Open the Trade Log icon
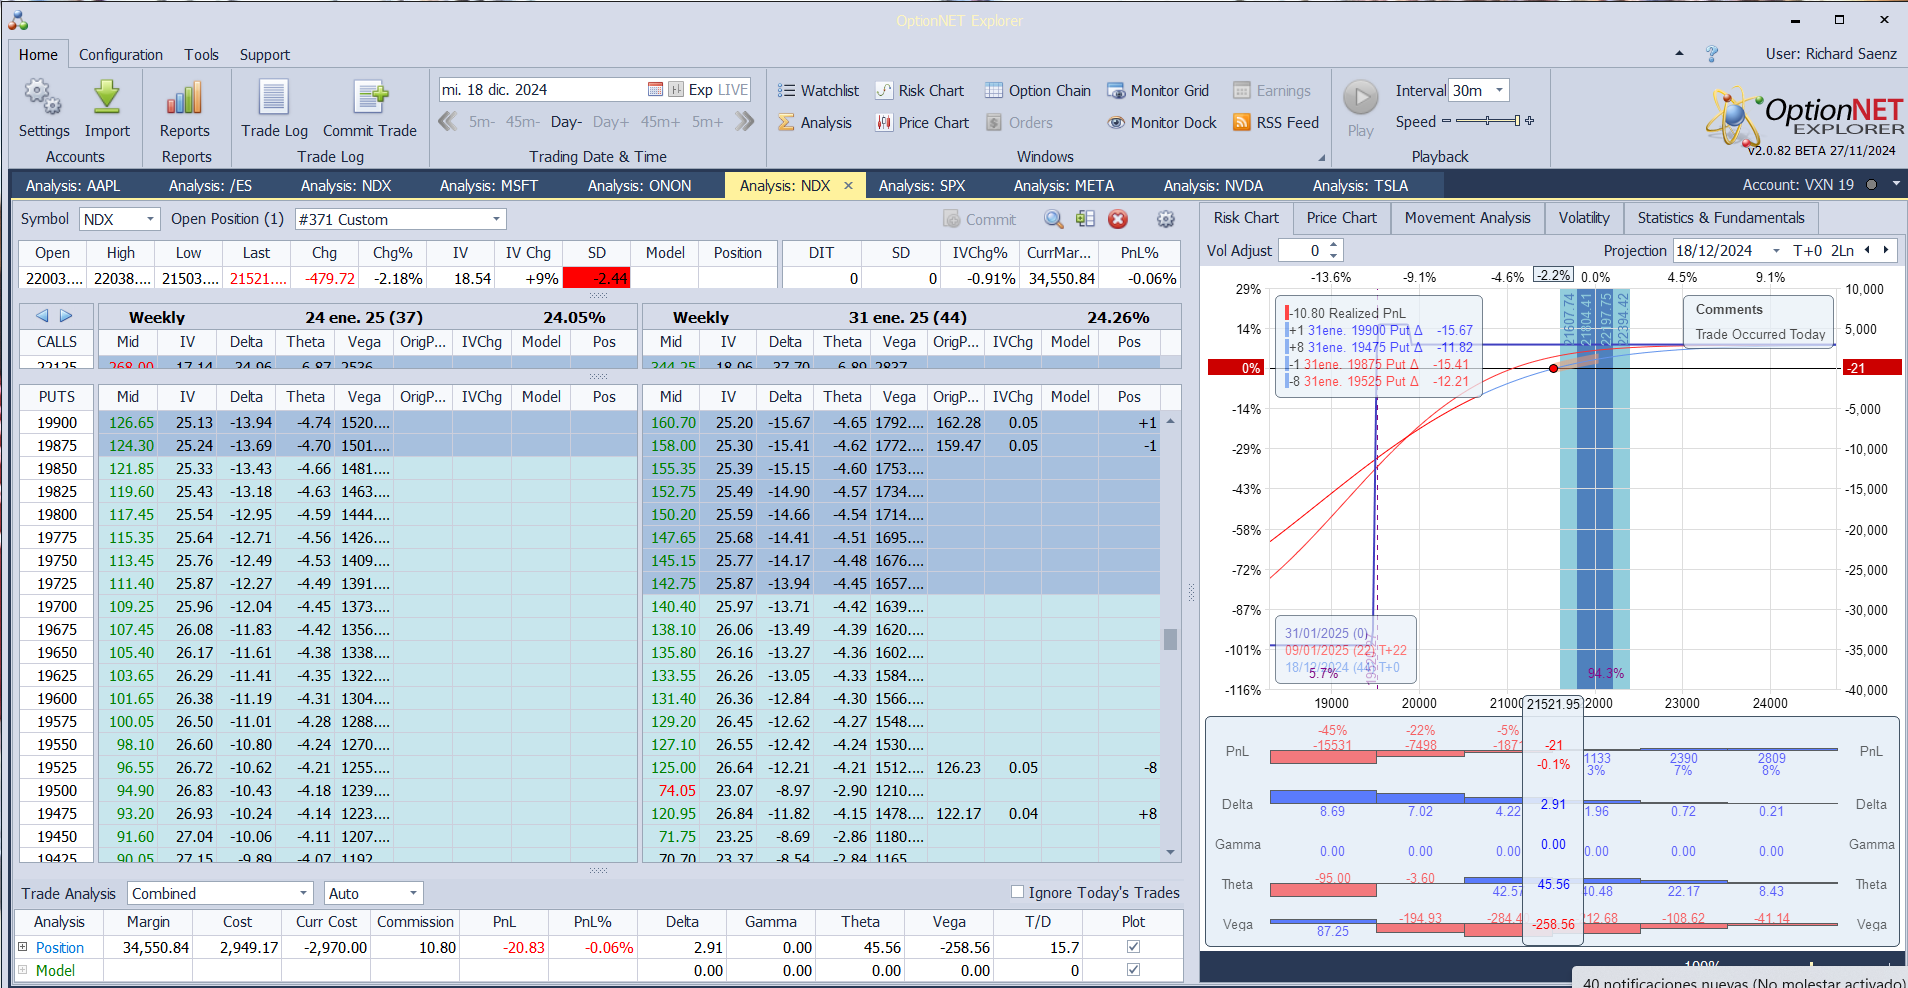 pos(274,98)
